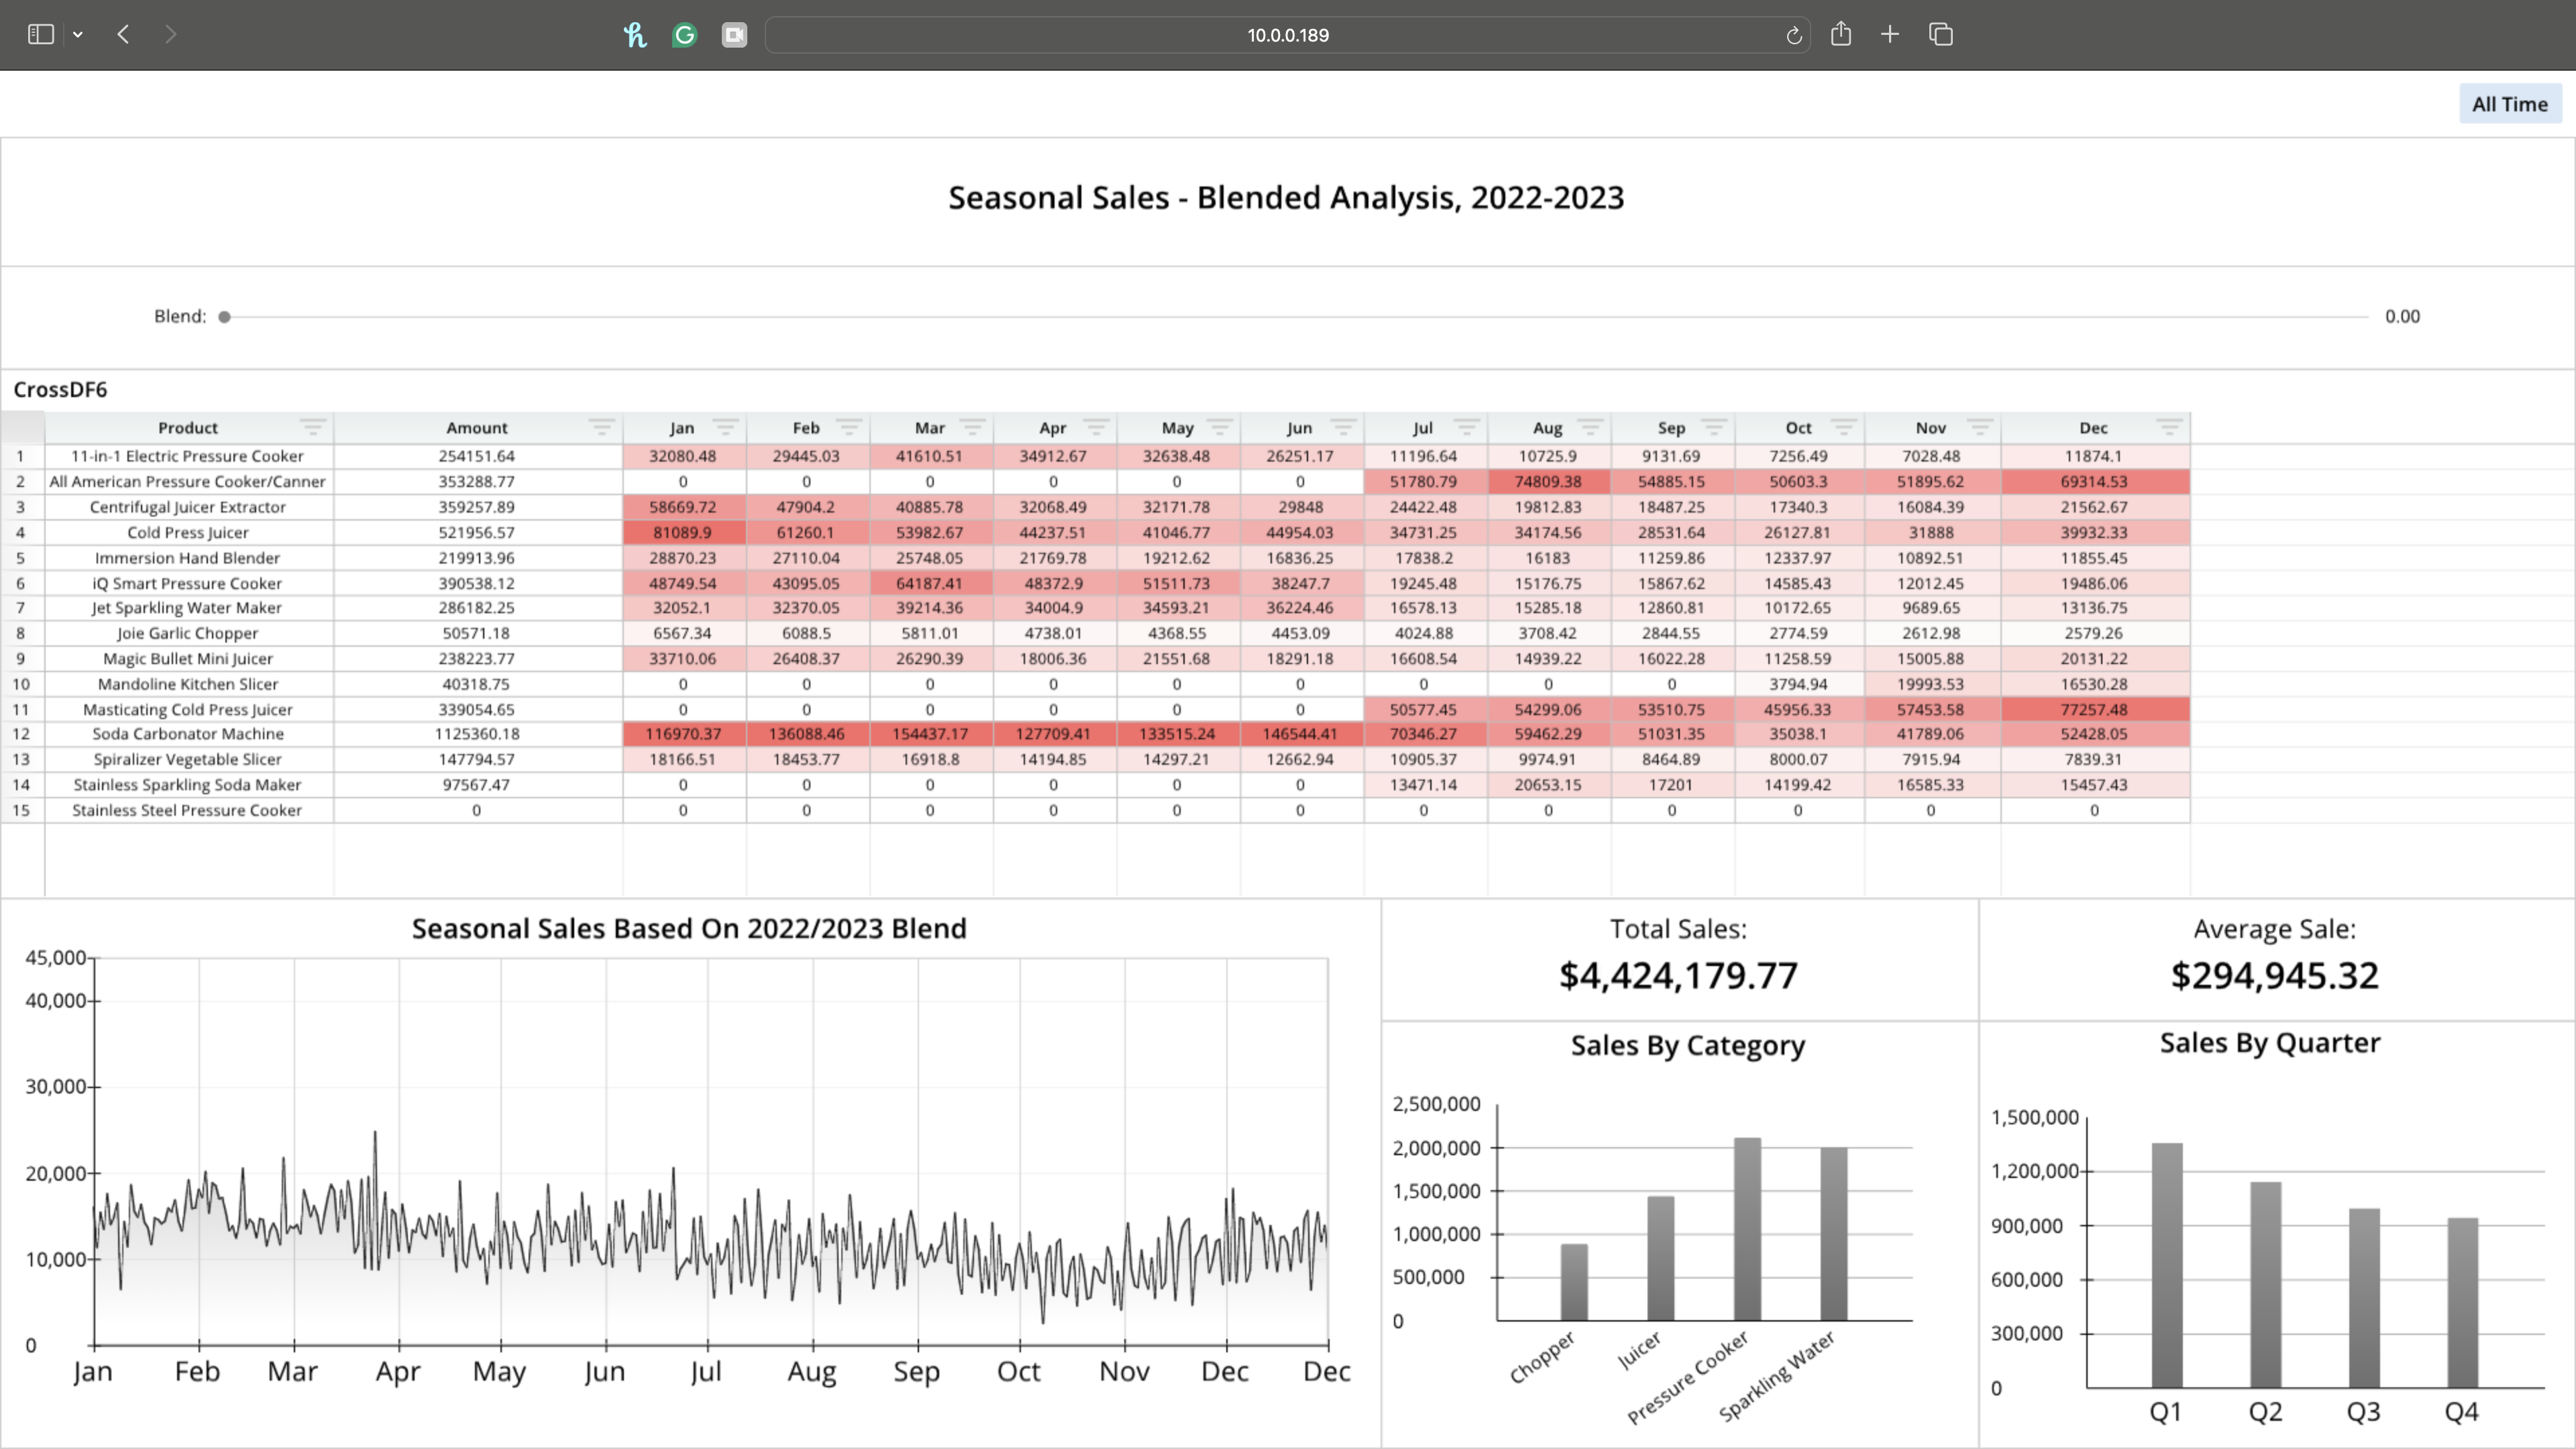Click the Juicer category bar
This screenshot has width=2576, height=1449.
1660,1259
